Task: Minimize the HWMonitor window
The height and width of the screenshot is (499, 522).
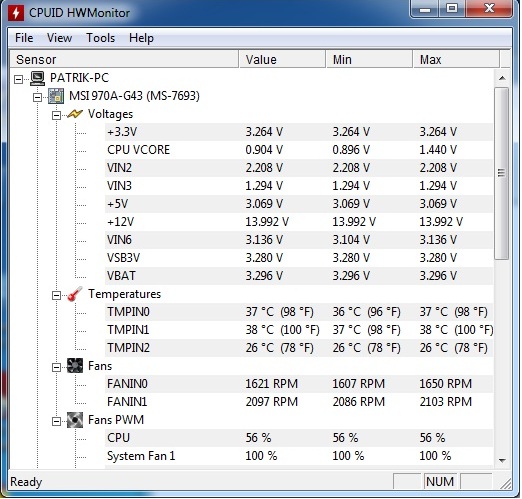Action: 425,8
